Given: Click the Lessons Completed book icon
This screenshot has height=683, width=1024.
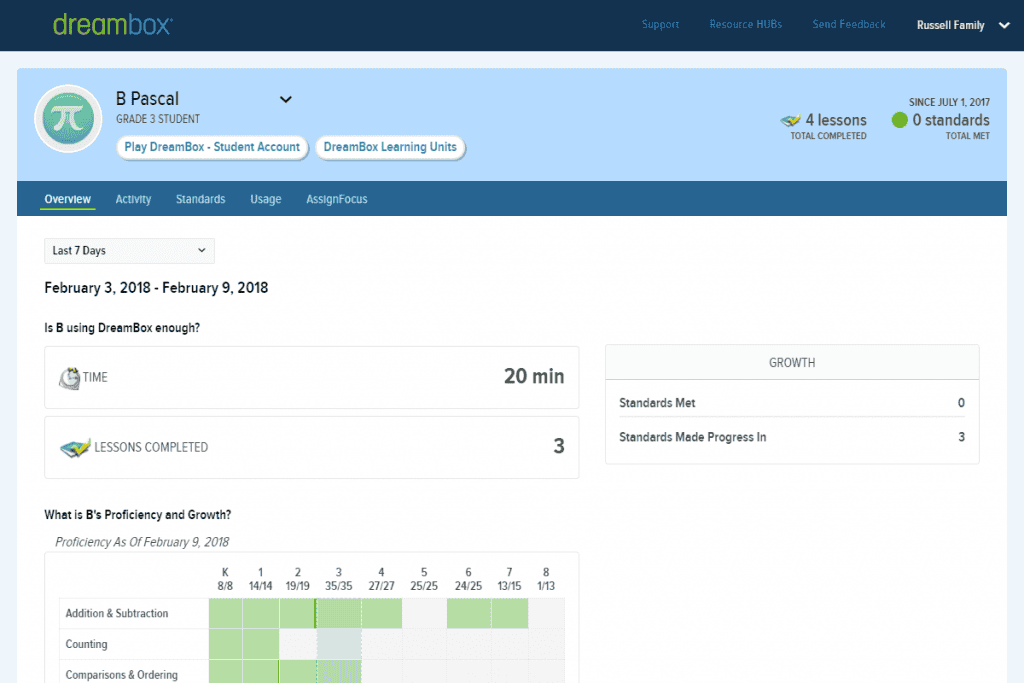Looking at the screenshot, I should pos(74,448).
